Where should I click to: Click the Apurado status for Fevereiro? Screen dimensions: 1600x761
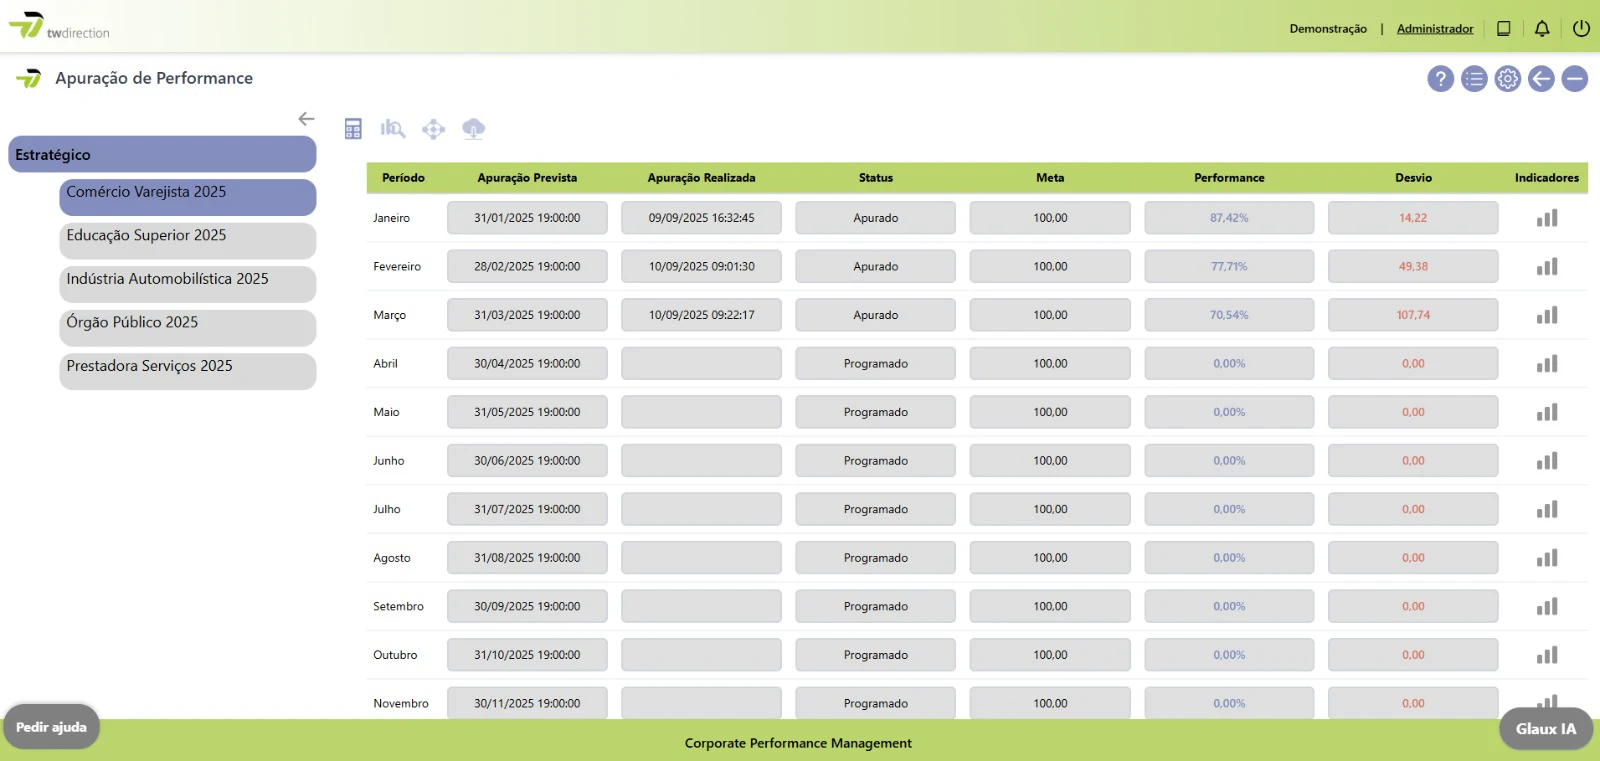(x=876, y=266)
